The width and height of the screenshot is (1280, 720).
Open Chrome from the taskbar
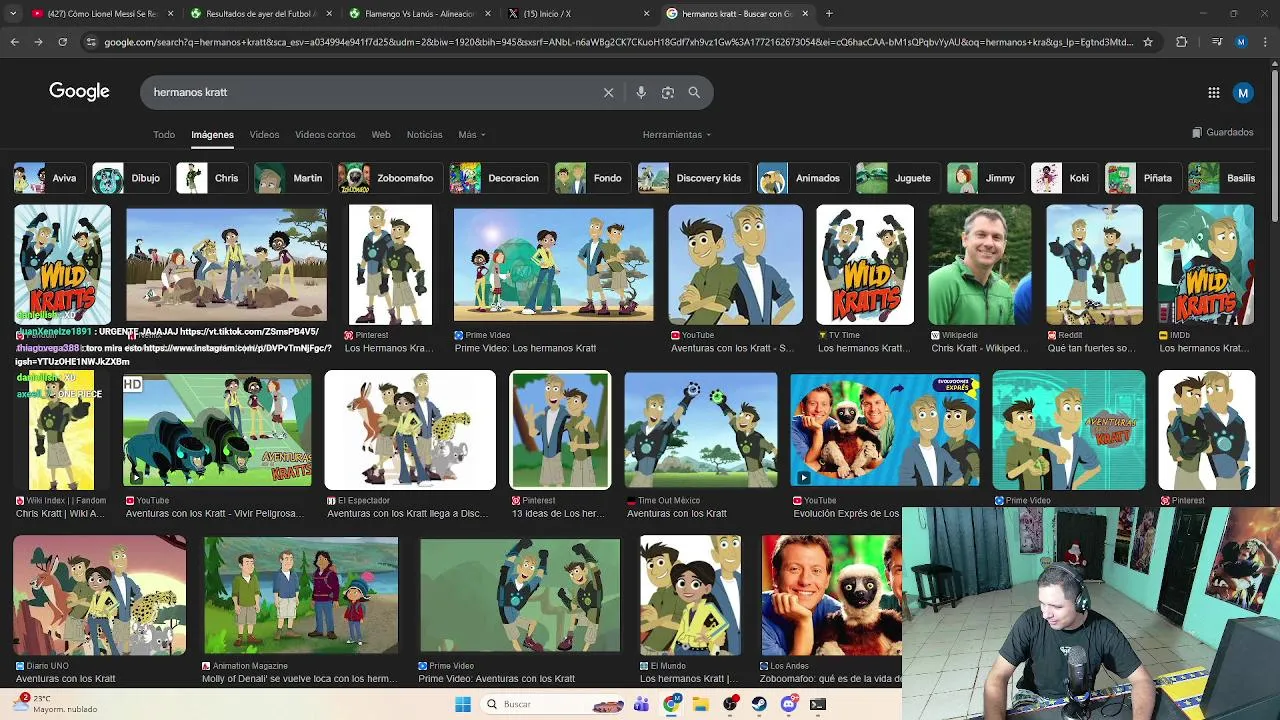(671, 704)
